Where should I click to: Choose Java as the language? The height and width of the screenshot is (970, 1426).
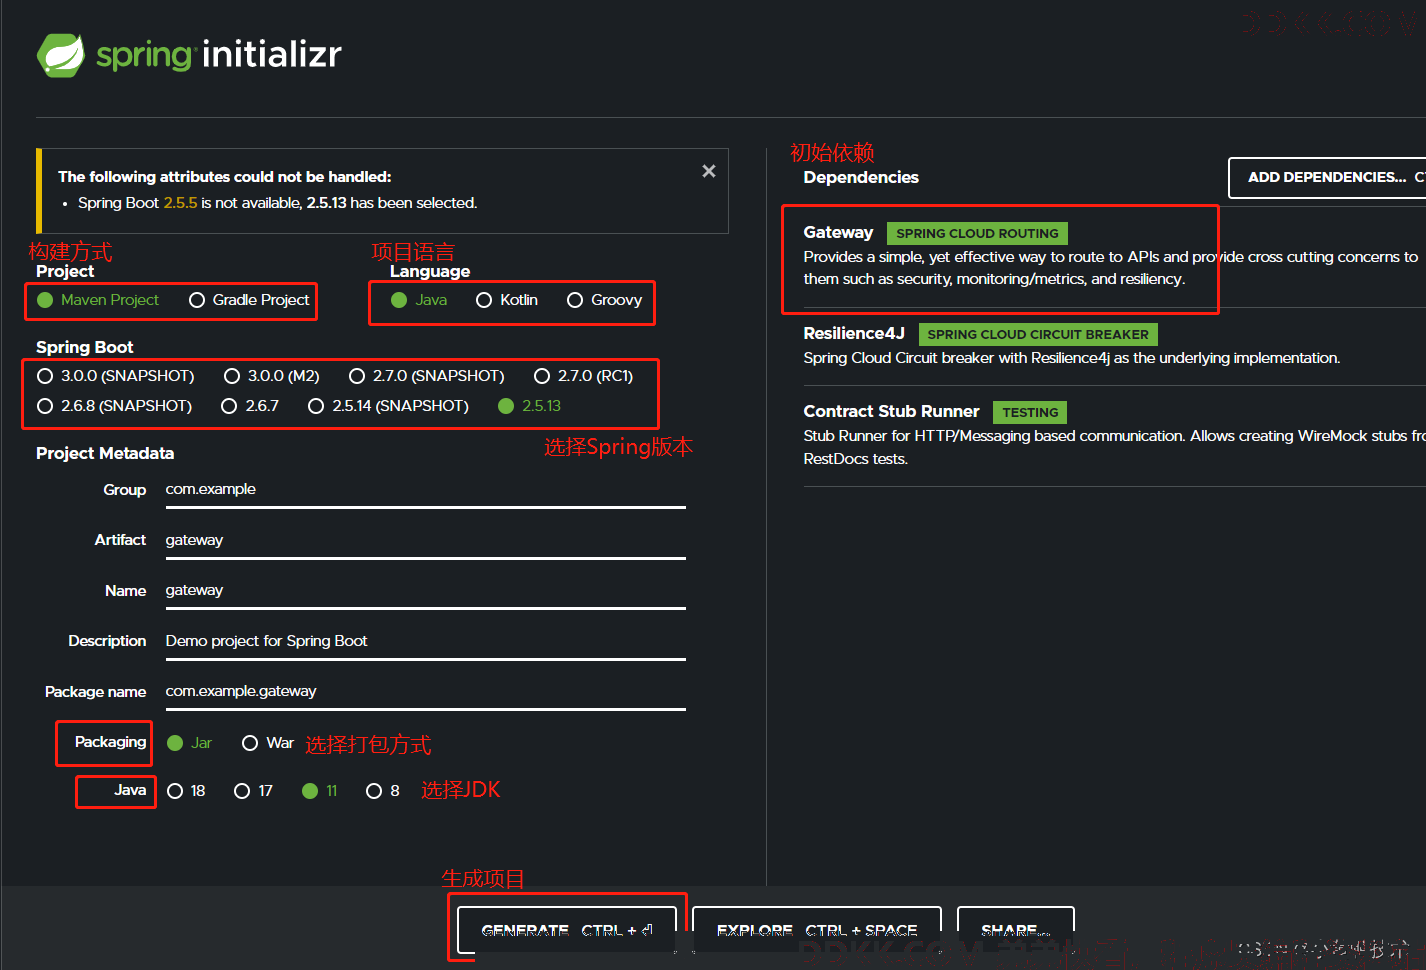click(419, 300)
